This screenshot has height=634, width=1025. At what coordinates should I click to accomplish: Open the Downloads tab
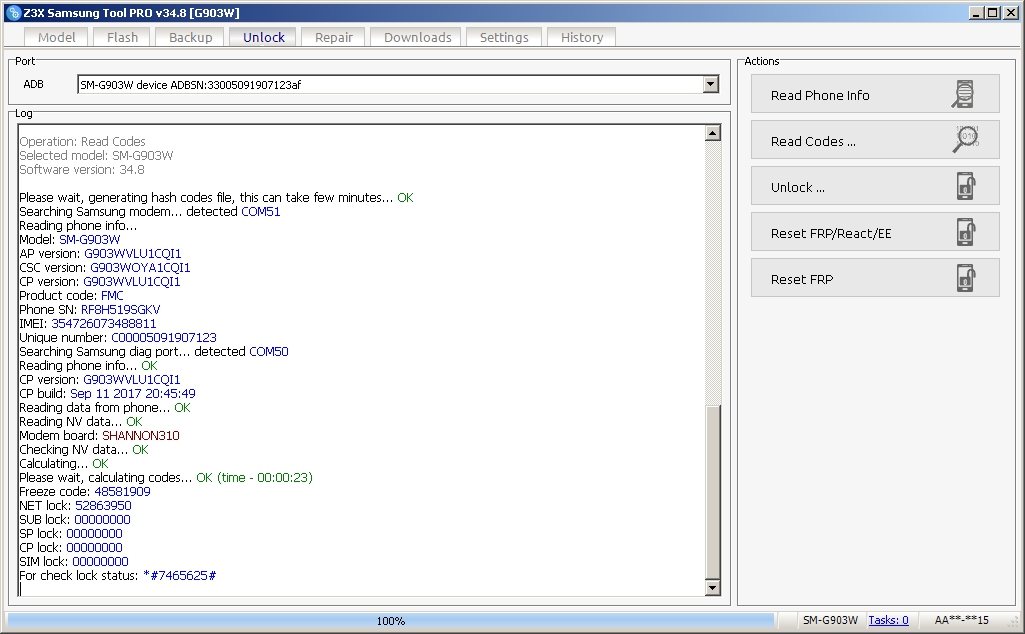417,37
